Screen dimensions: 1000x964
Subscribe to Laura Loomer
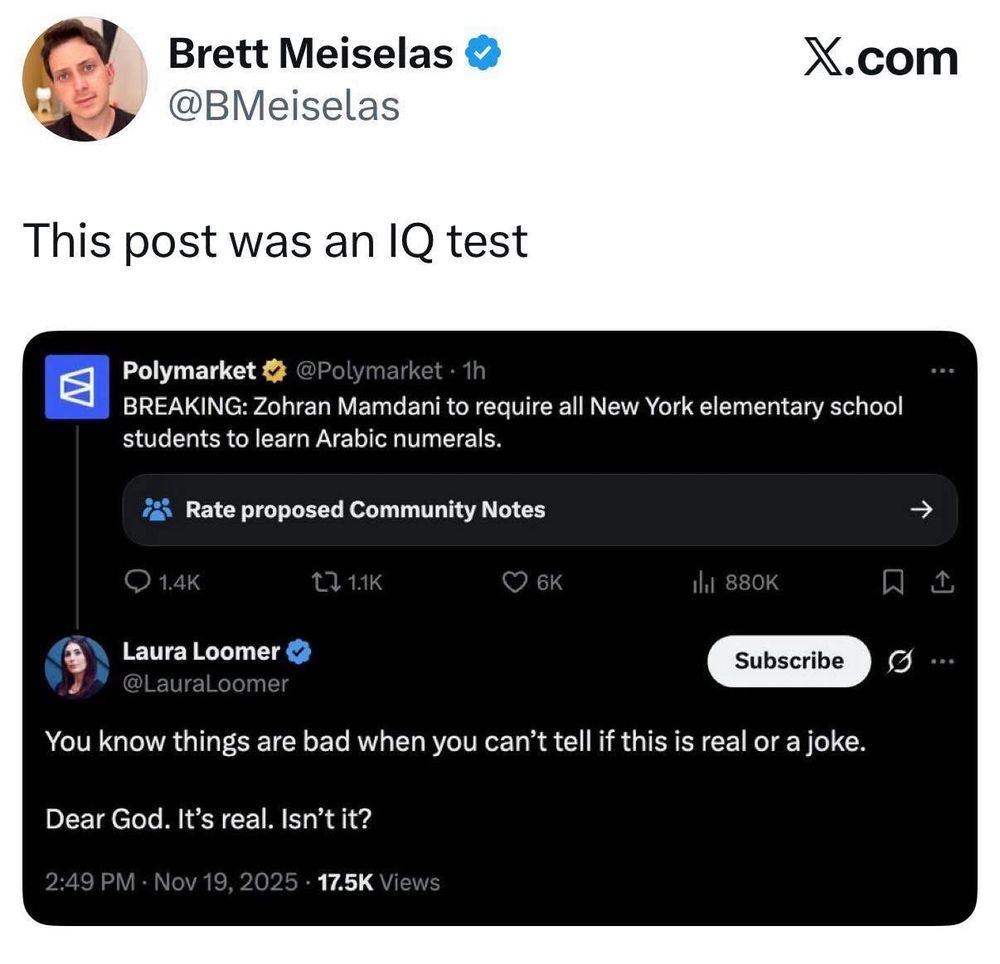tap(789, 661)
